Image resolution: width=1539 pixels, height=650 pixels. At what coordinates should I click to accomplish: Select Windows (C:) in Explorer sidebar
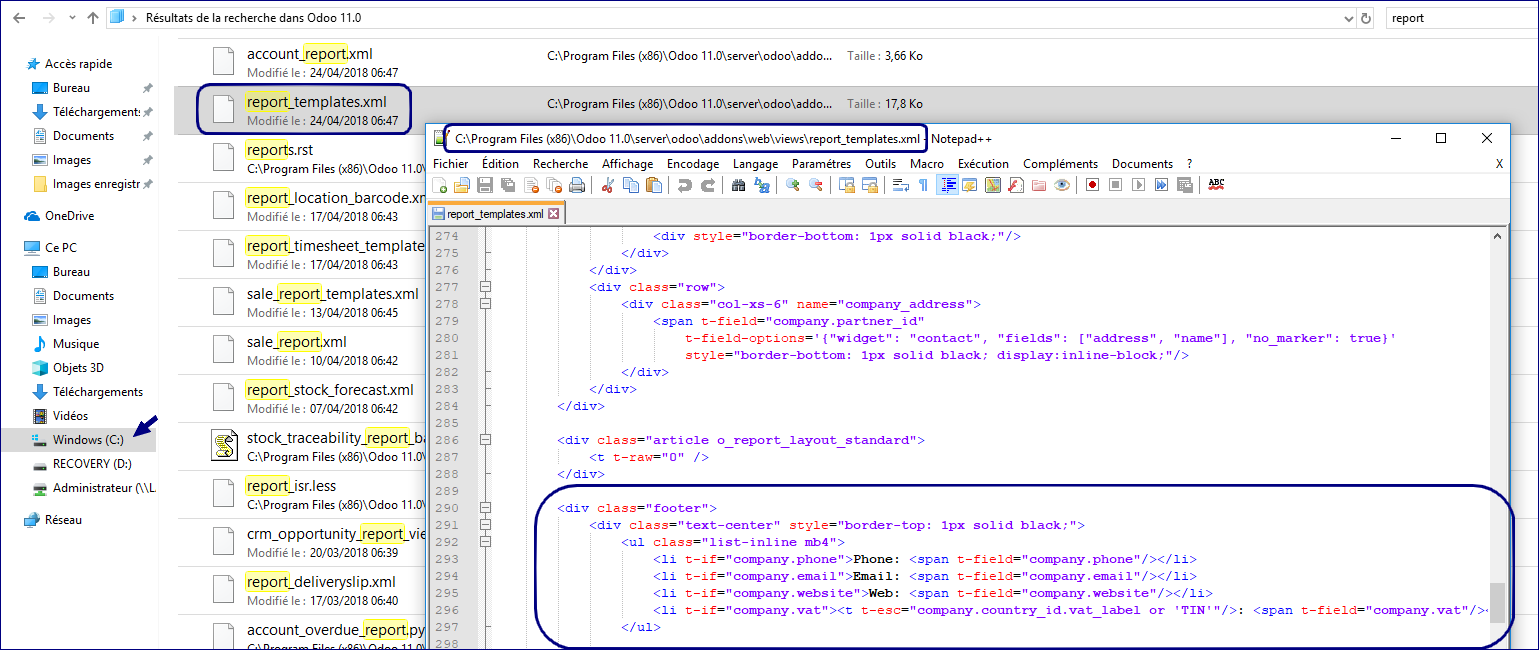[79, 440]
